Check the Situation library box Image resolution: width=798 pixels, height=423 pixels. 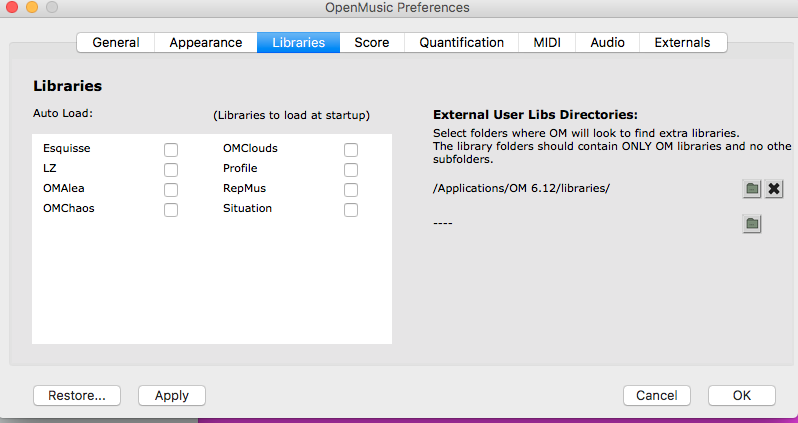click(x=351, y=210)
